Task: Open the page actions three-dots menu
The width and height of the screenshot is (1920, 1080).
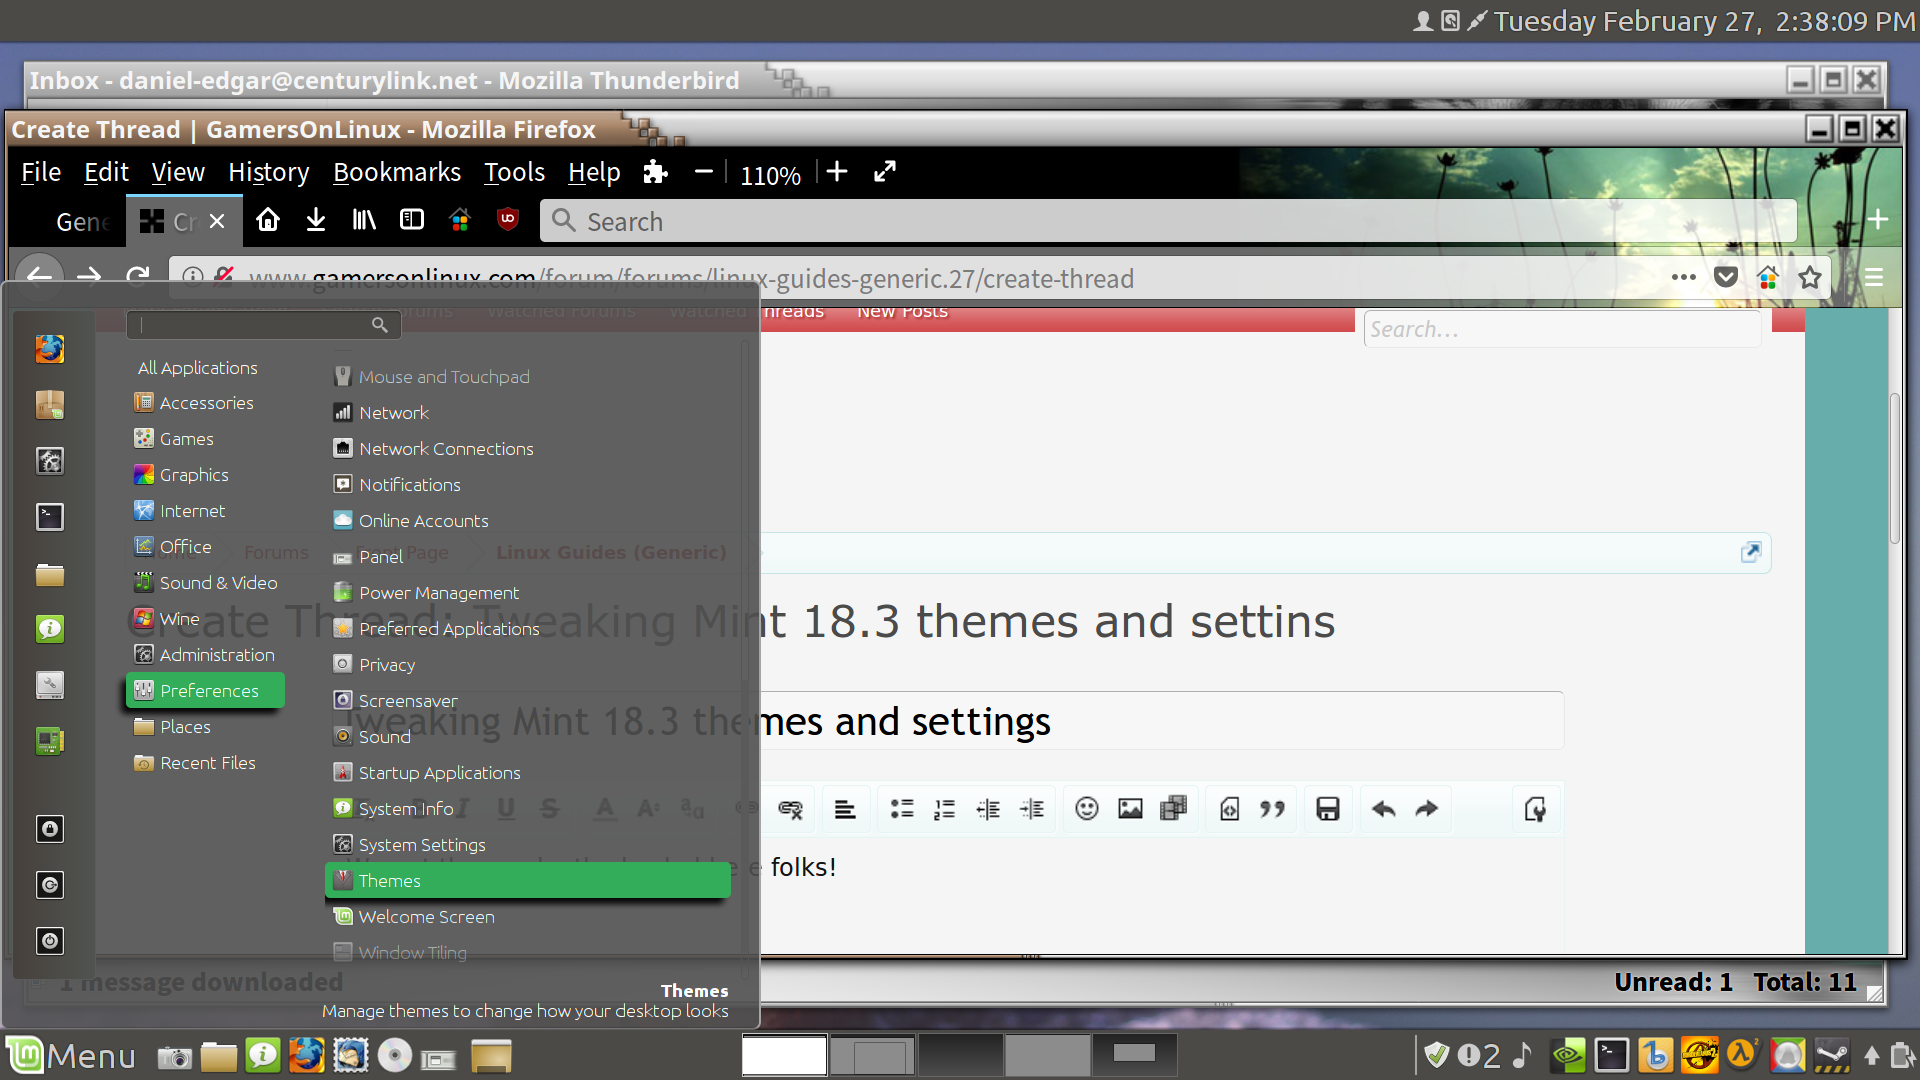Action: click(1684, 277)
